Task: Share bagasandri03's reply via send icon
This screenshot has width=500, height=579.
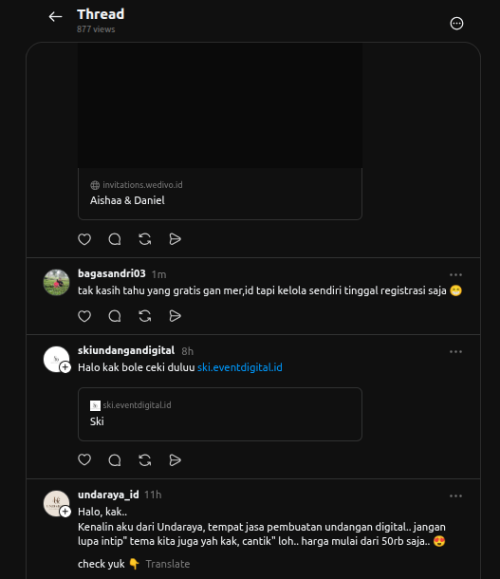Action: pyautogui.click(x=175, y=316)
